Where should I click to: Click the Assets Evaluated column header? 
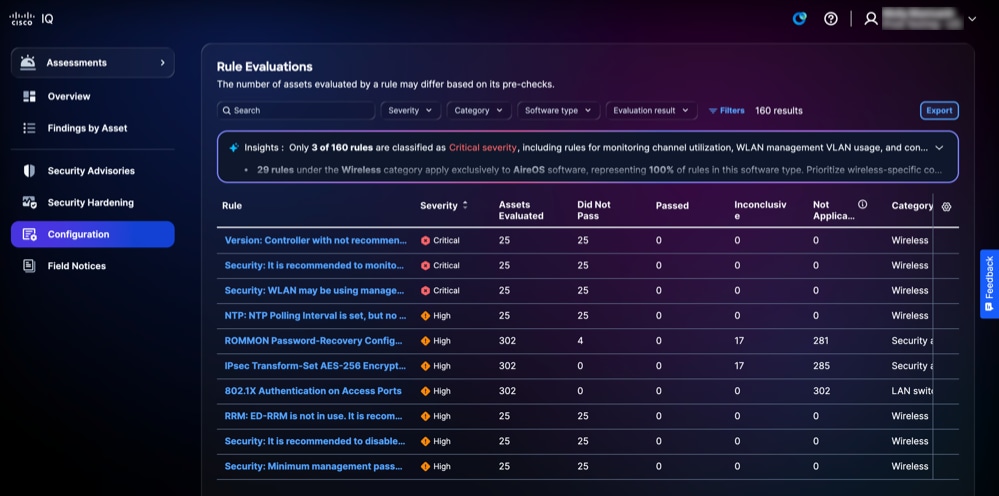(521, 210)
